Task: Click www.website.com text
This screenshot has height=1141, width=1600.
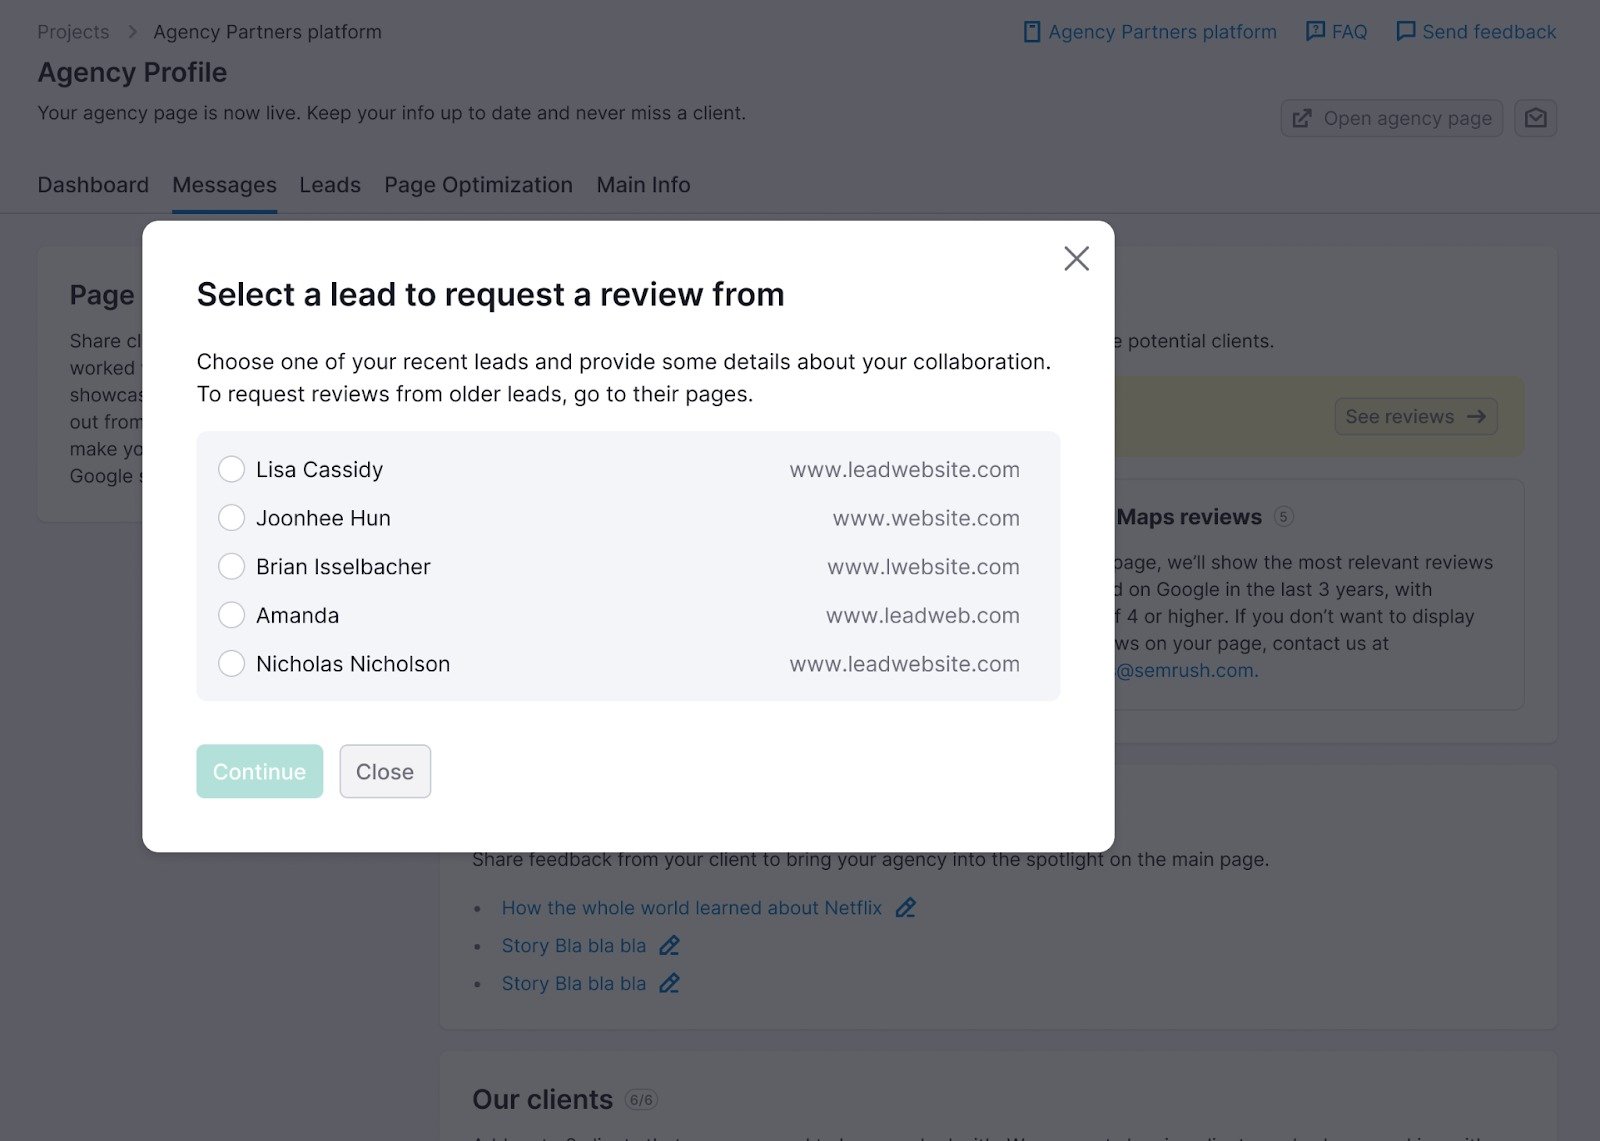Action: 926,518
